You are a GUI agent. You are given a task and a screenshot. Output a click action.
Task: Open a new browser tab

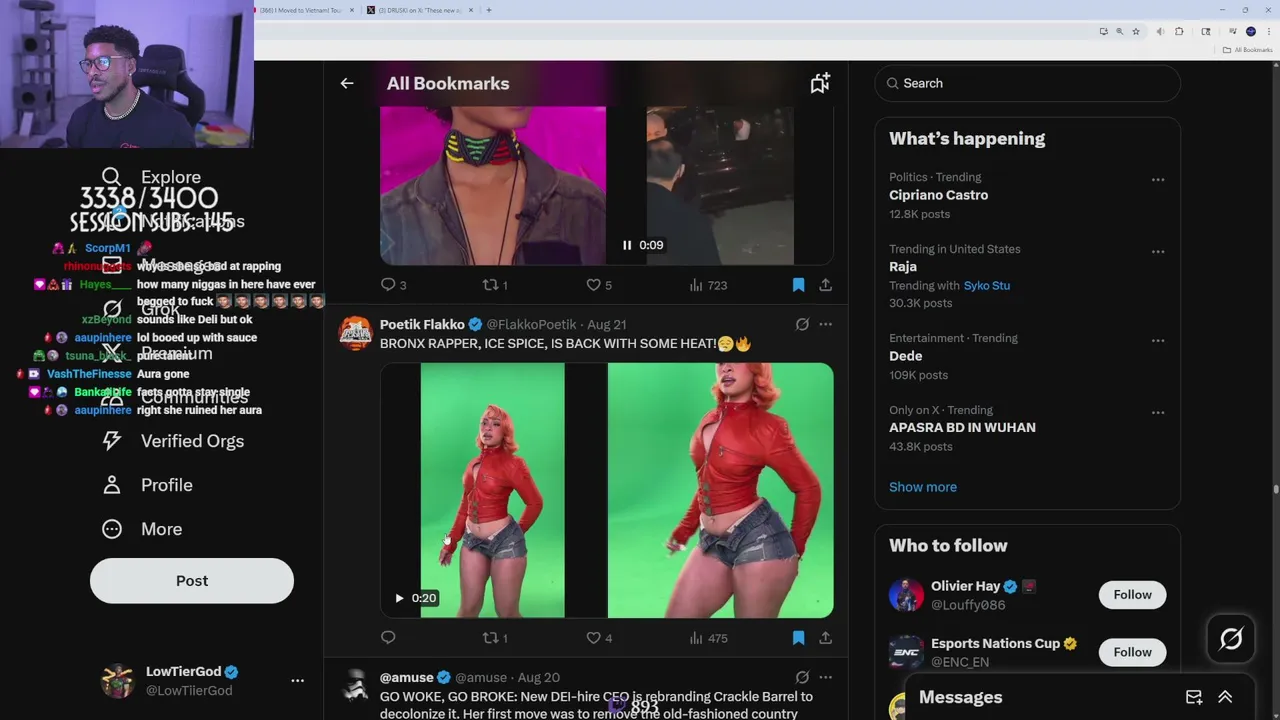click(x=489, y=10)
